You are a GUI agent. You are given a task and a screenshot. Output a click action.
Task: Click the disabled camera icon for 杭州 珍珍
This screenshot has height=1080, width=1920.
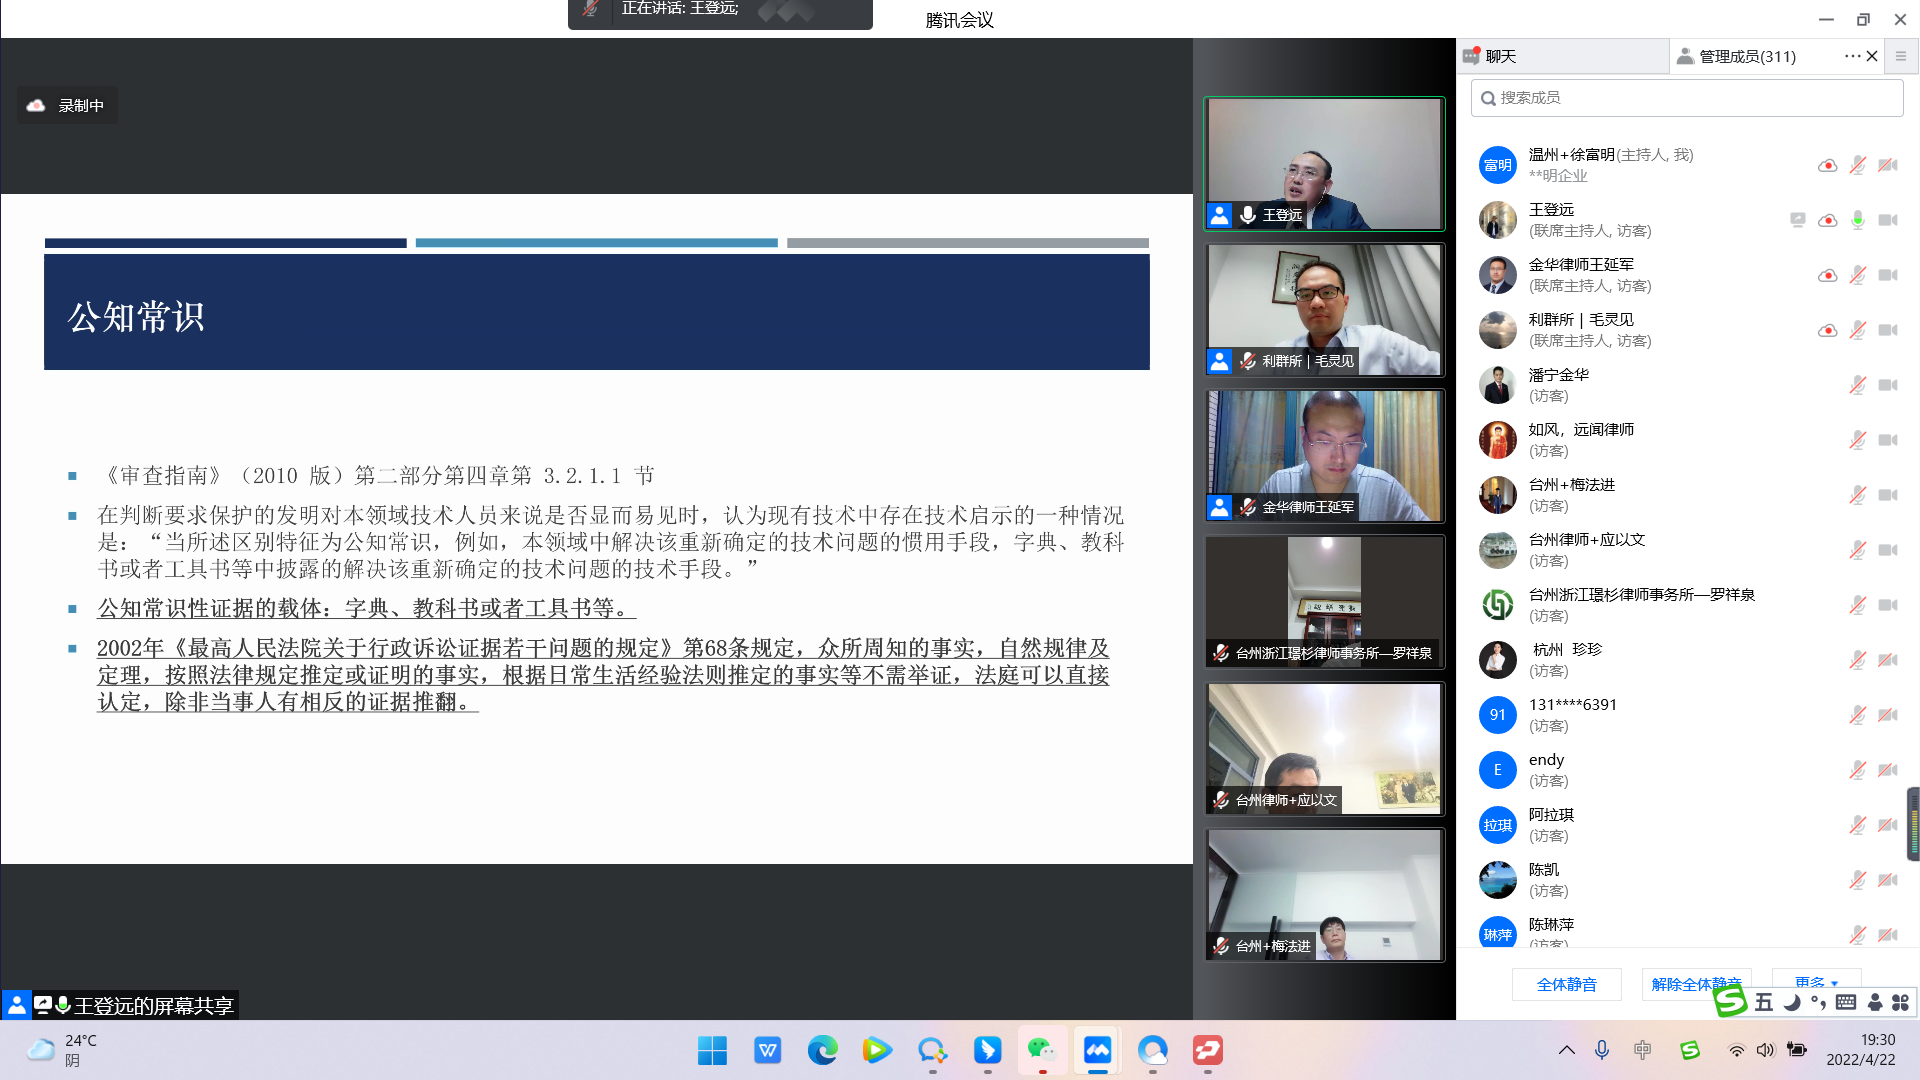click(1887, 660)
